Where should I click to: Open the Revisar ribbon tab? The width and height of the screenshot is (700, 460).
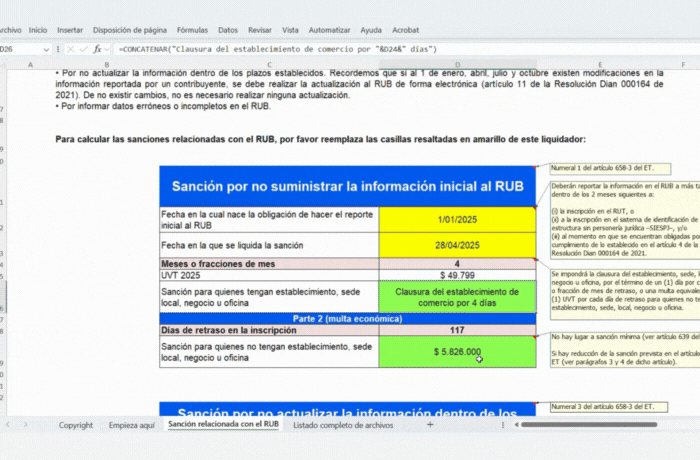point(260,30)
